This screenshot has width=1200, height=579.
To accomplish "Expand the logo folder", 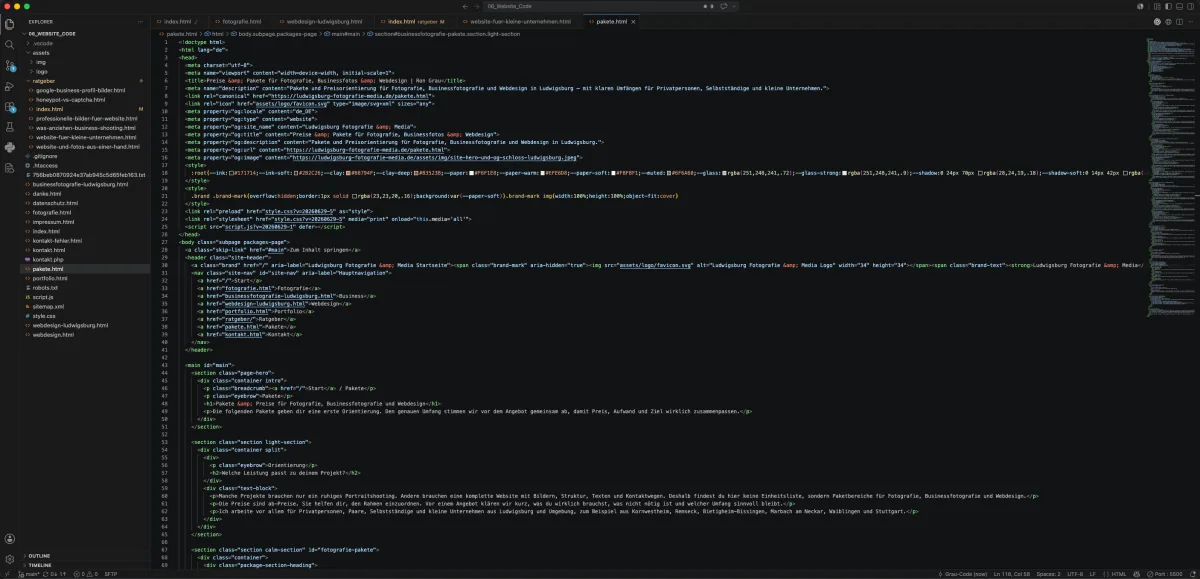I will pyautogui.click(x=42, y=71).
